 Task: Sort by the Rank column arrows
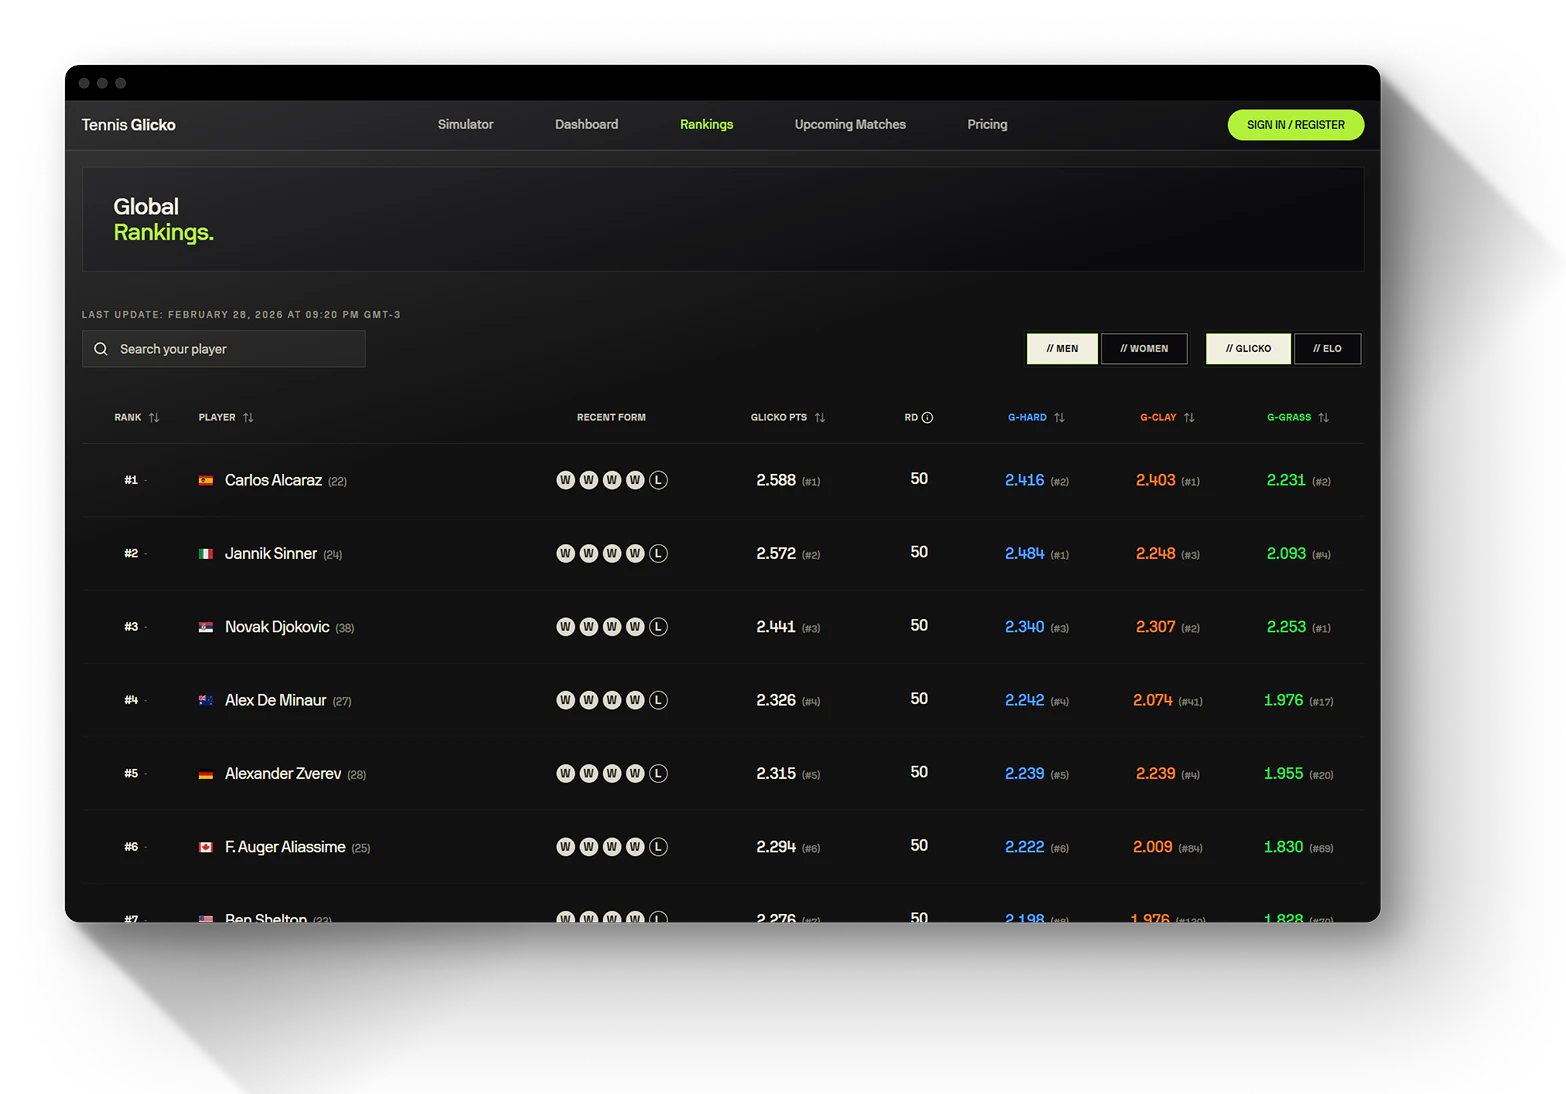pos(154,418)
